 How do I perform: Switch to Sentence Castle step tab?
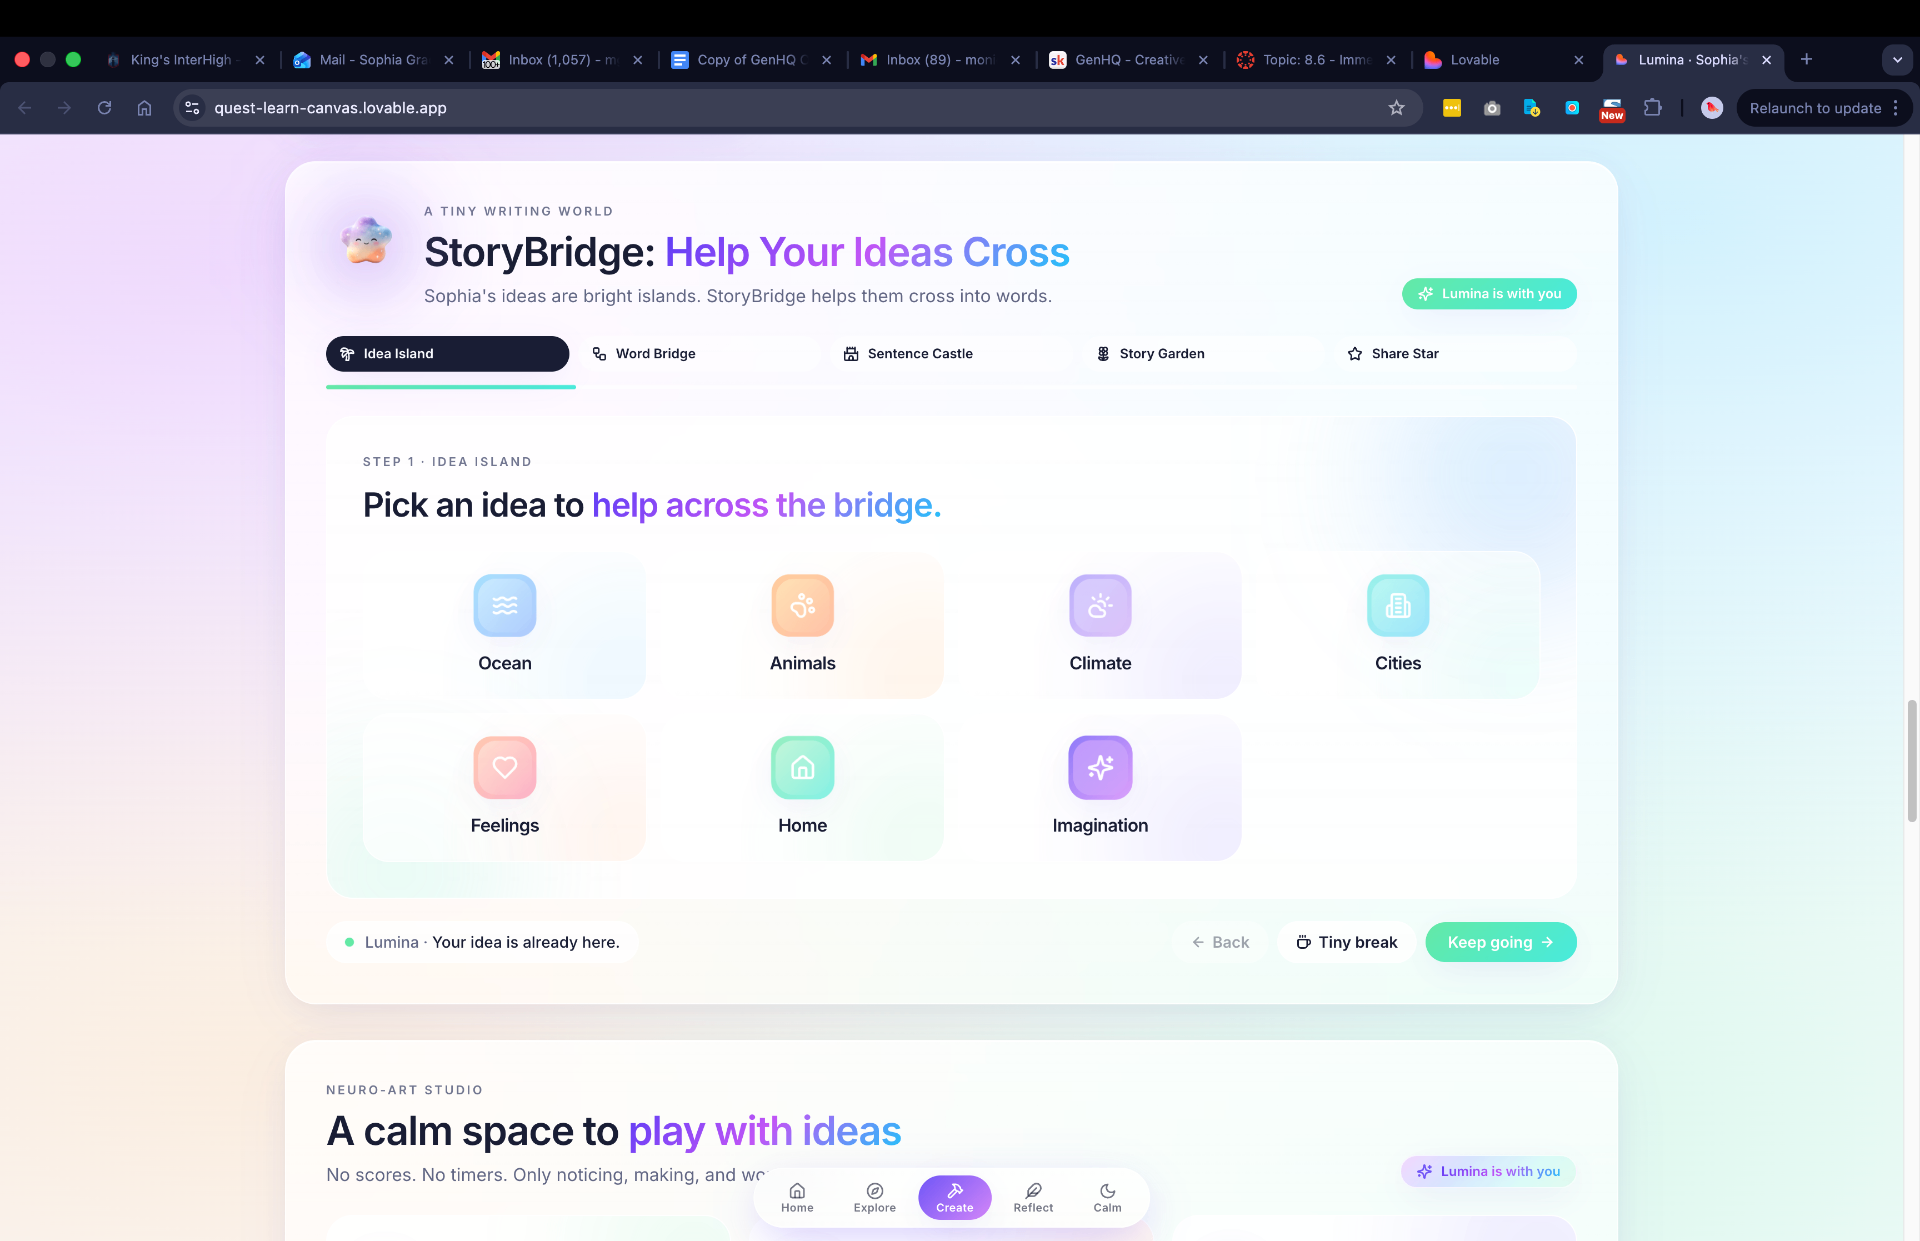pos(951,354)
